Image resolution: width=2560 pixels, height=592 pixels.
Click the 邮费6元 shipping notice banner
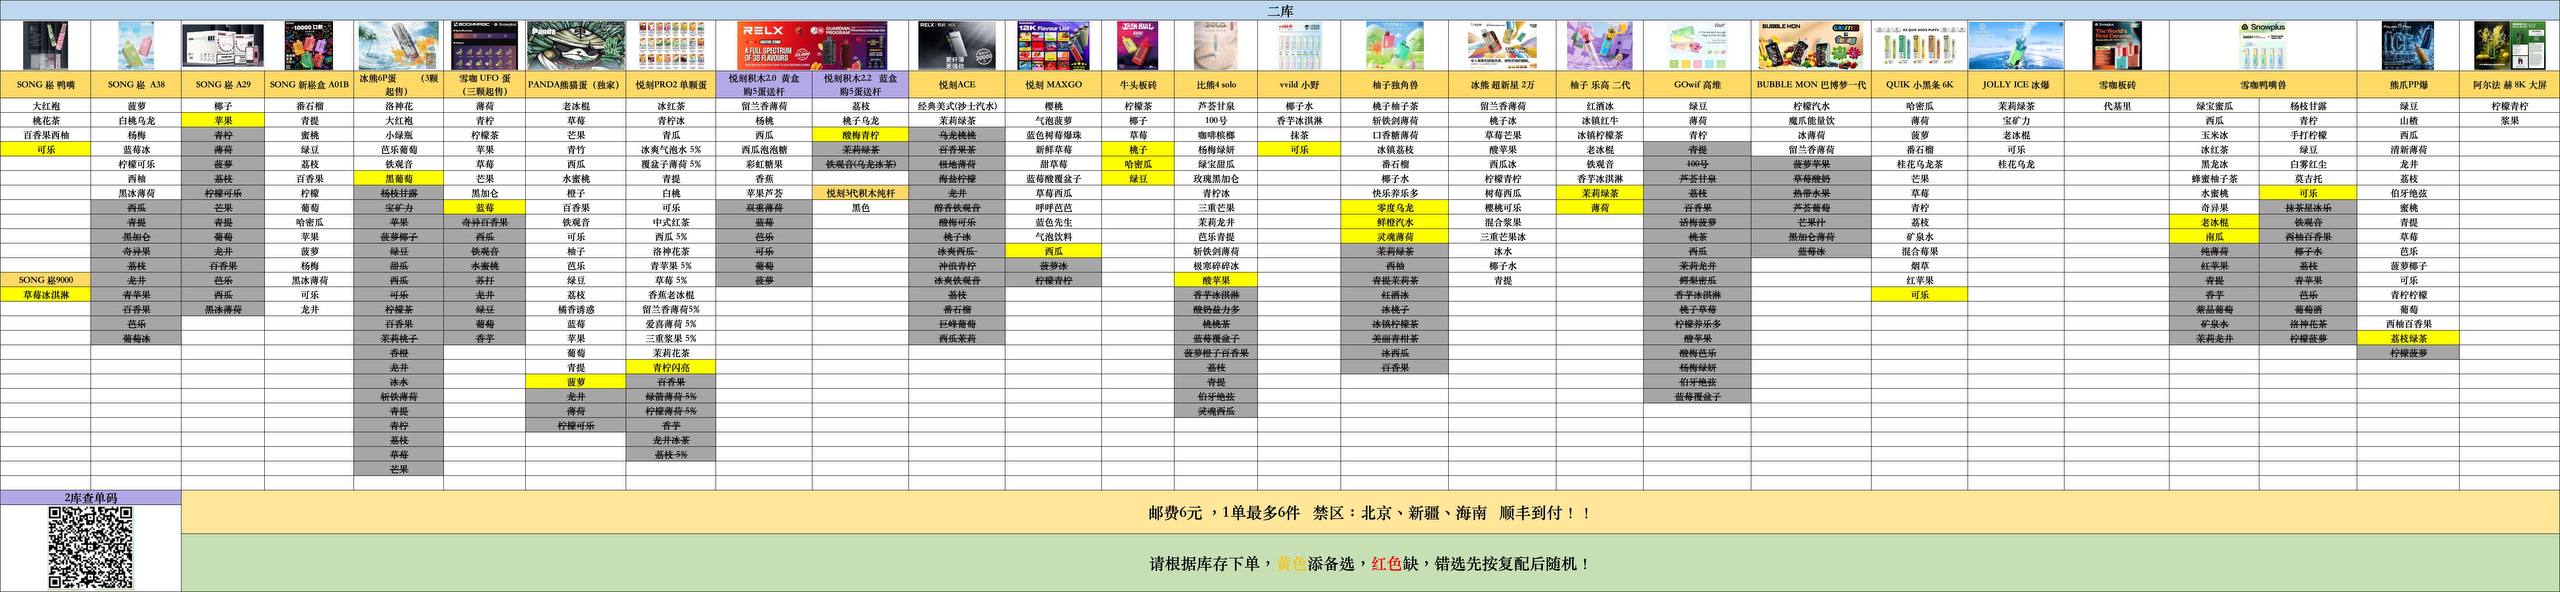pos(1370,513)
